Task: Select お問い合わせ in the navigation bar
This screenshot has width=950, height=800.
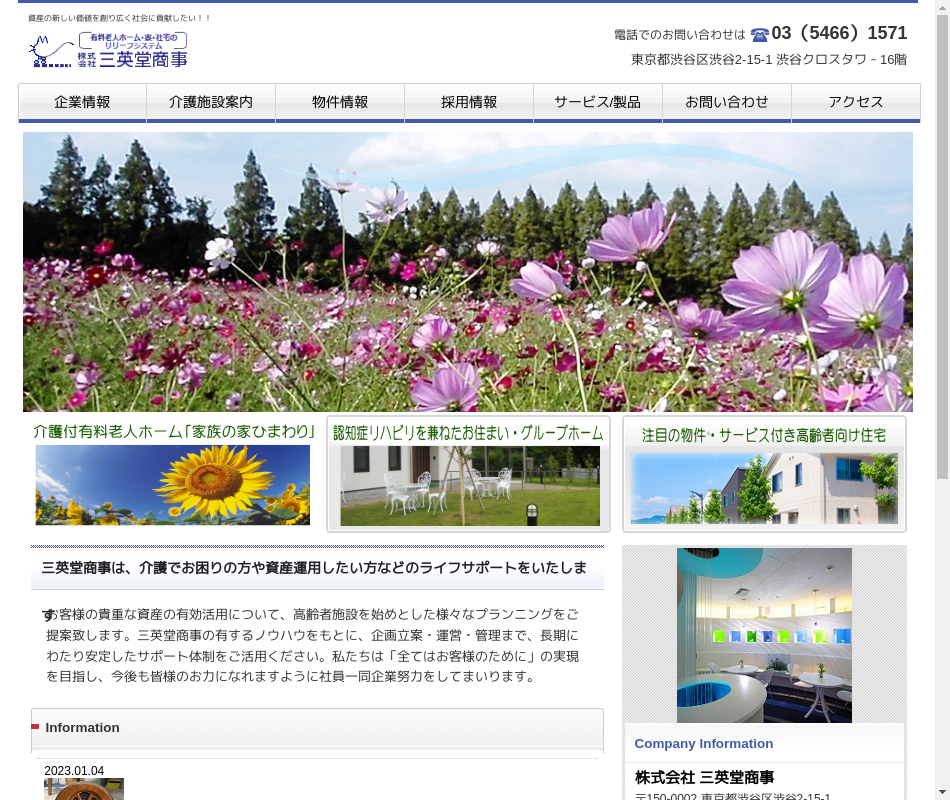Action: [x=727, y=102]
